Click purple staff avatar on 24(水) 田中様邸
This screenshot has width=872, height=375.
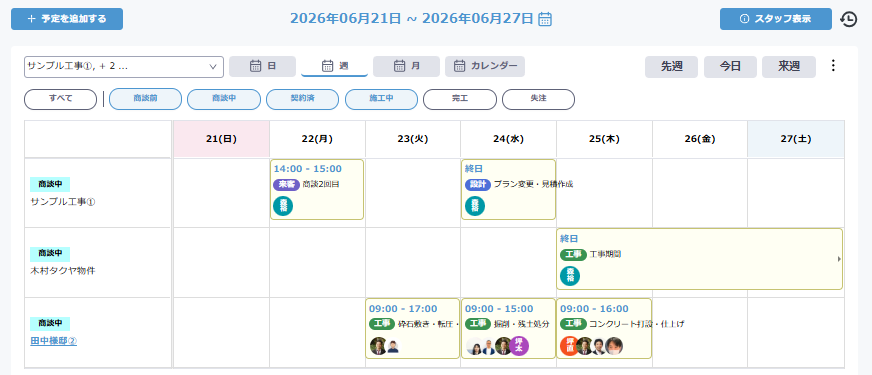point(519,346)
